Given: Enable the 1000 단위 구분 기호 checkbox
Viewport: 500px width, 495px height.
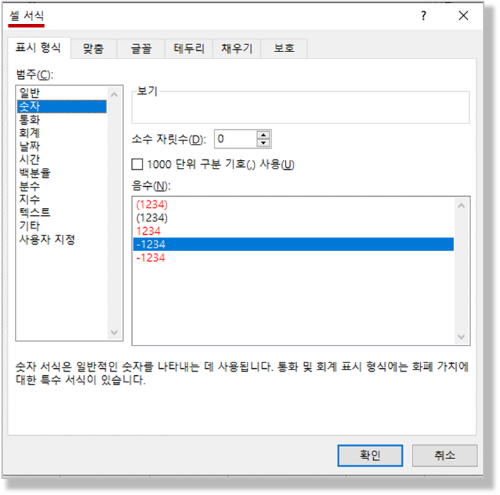Looking at the screenshot, I should (x=137, y=164).
